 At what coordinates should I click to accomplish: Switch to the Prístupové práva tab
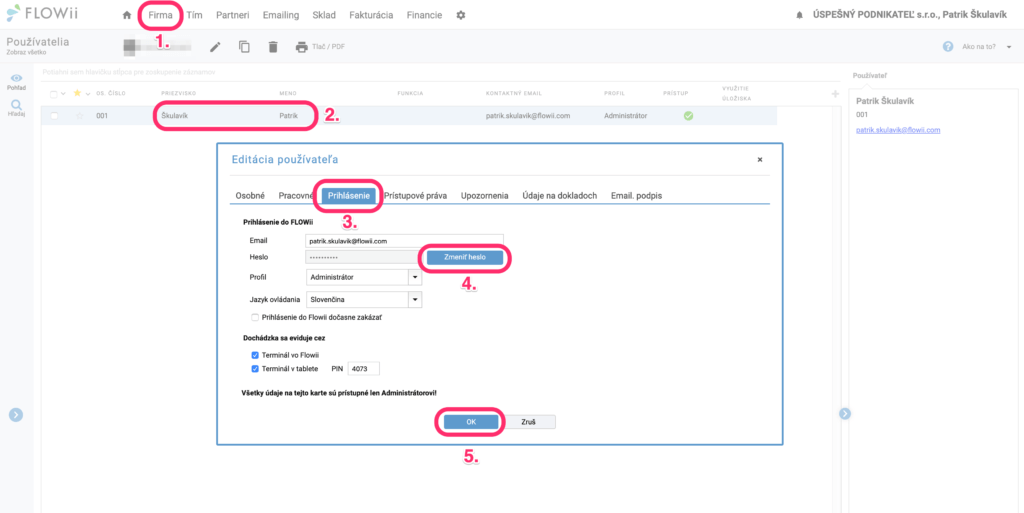tap(415, 195)
